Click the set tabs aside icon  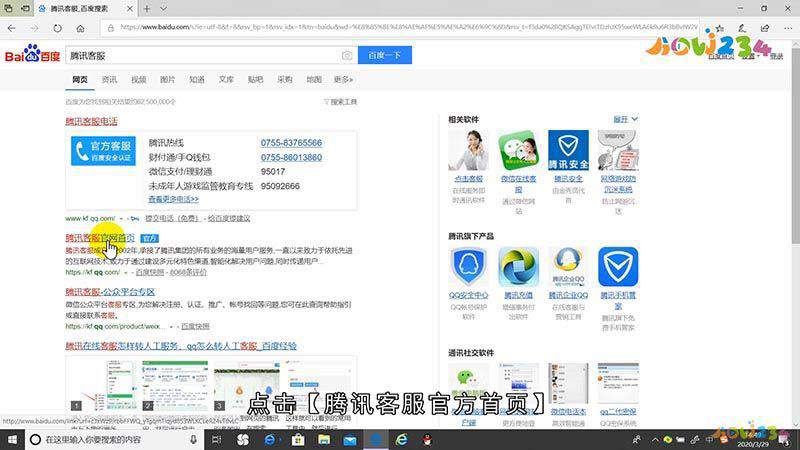tap(25, 9)
